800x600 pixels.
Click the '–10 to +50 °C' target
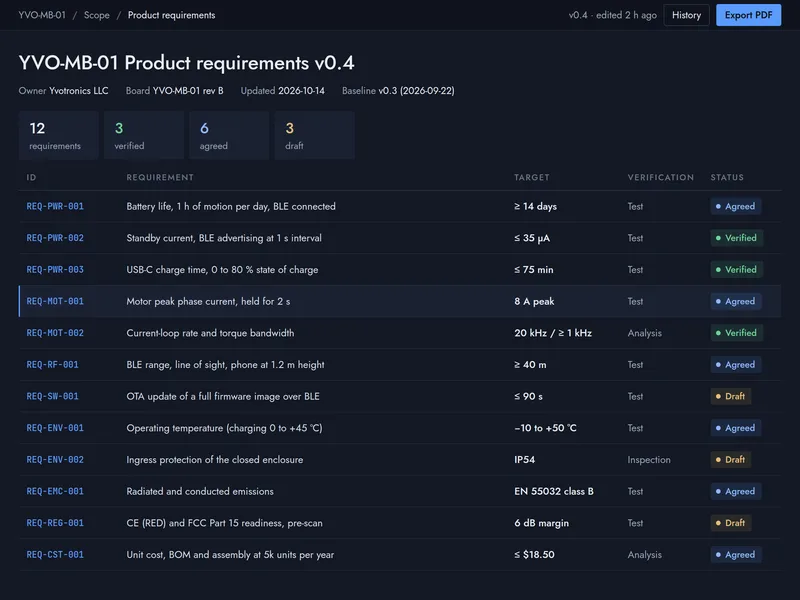(545, 428)
